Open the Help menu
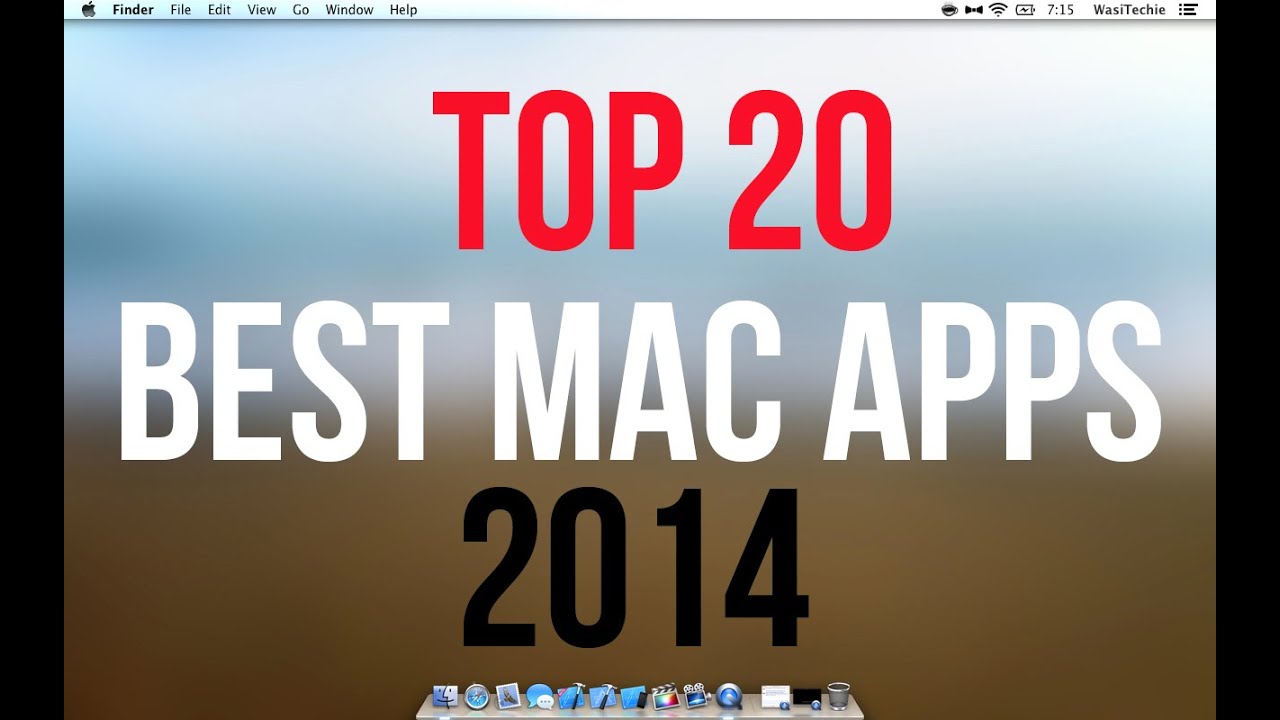This screenshot has width=1280, height=720. click(x=403, y=10)
